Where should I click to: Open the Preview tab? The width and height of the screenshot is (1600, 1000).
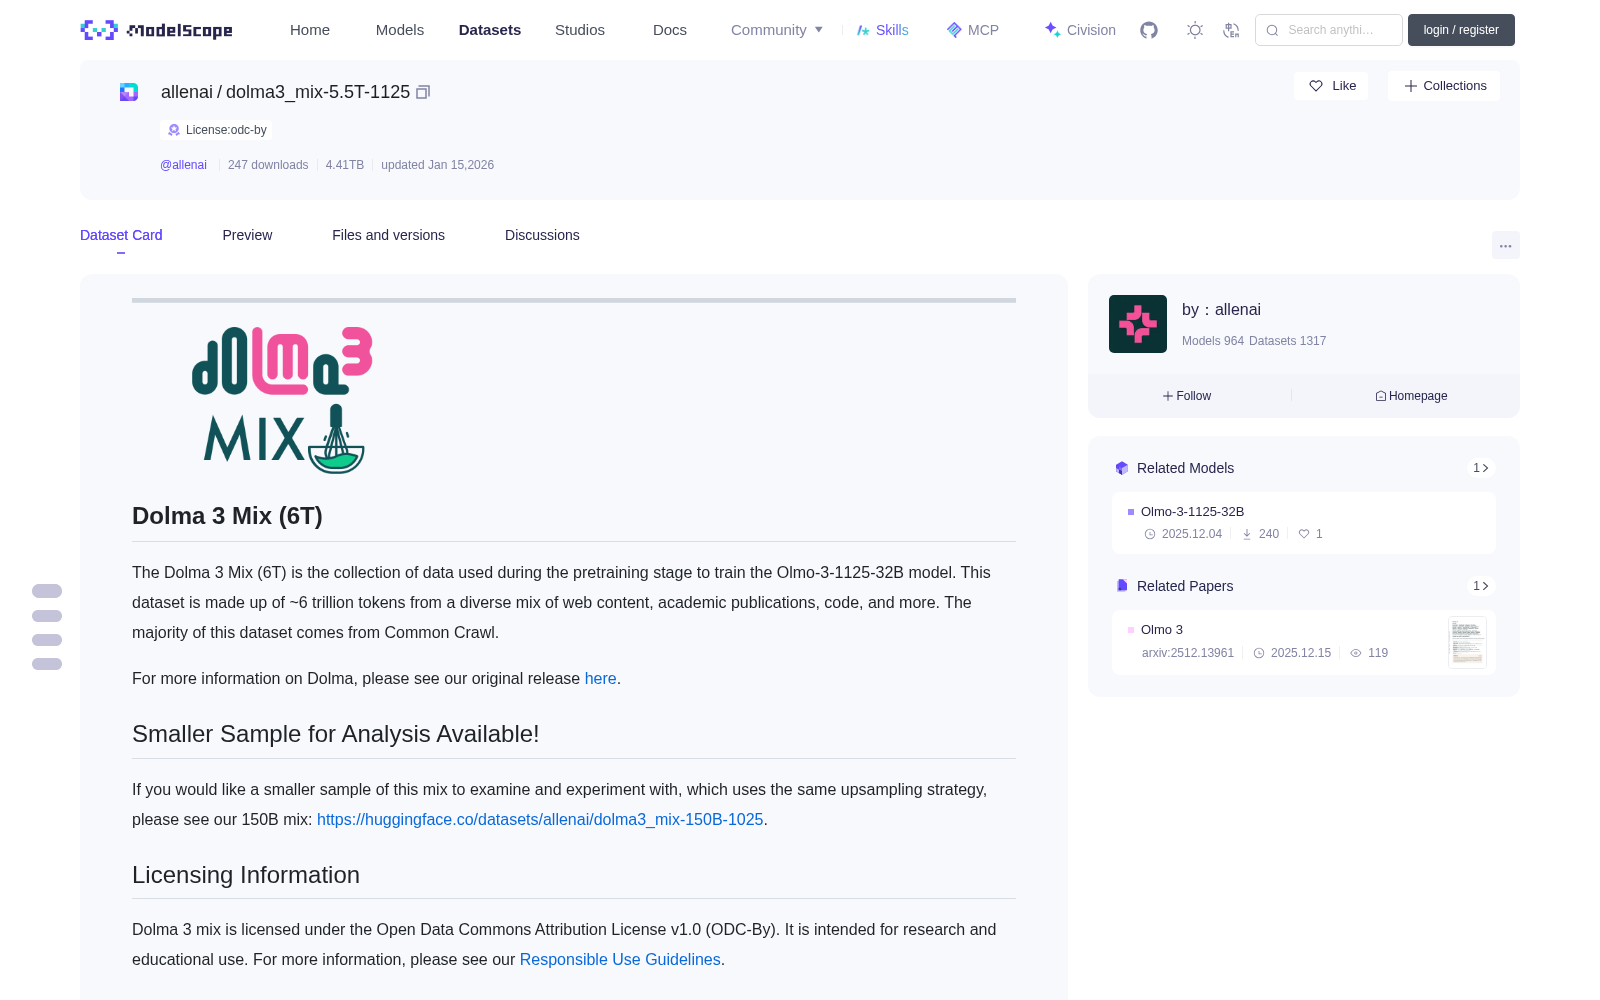[247, 235]
